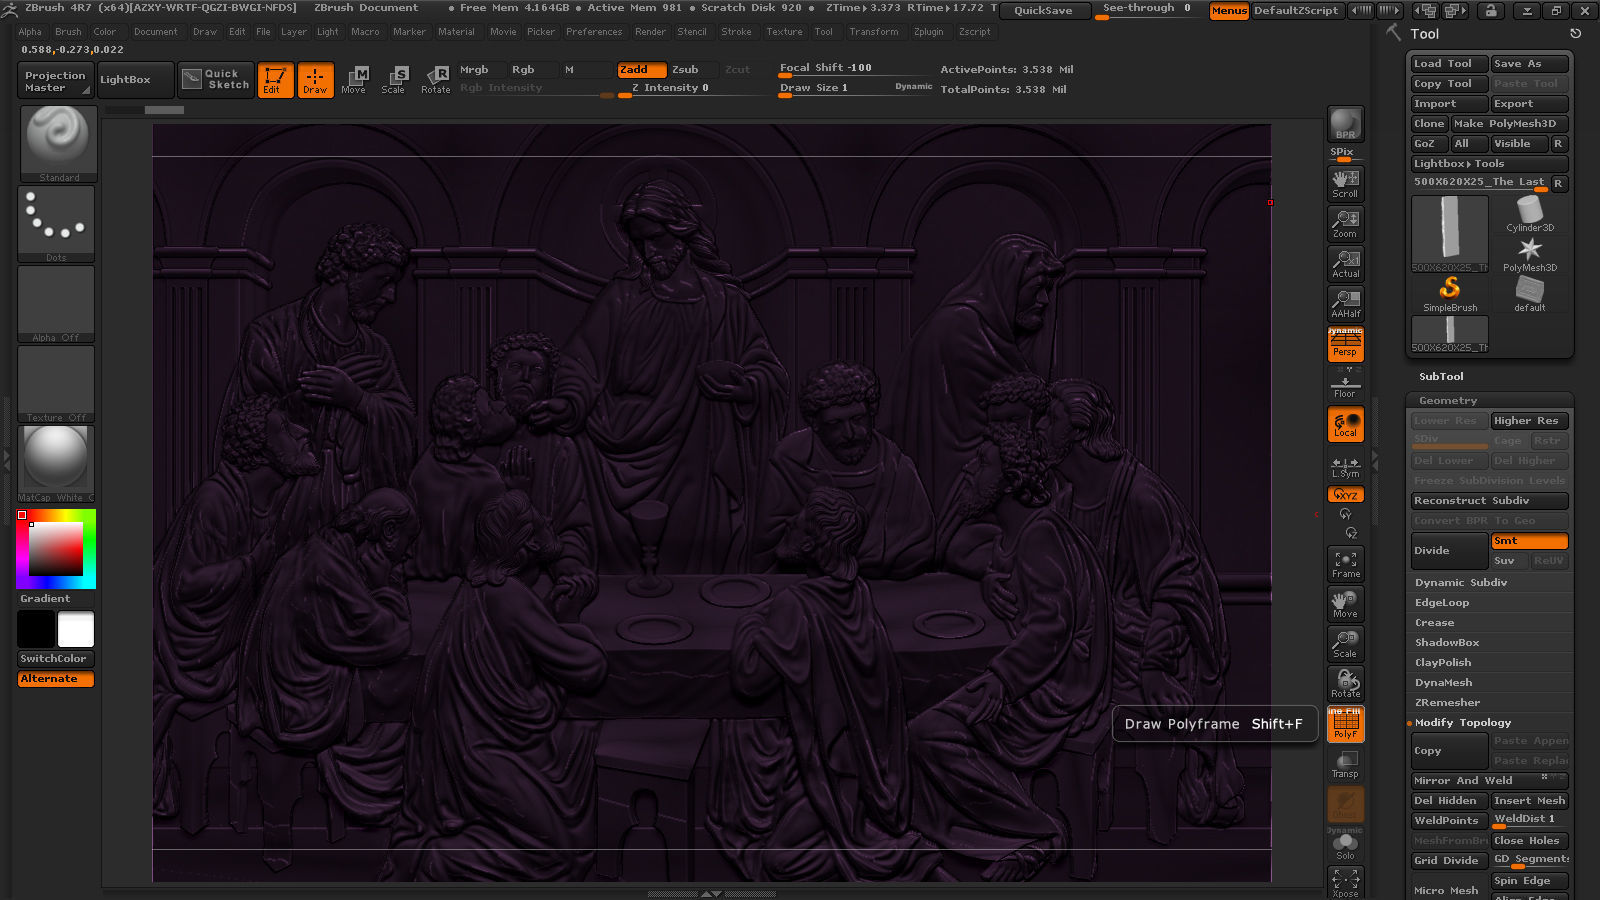The width and height of the screenshot is (1600, 900).
Task: Open the Render menu
Action: click(x=650, y=32)
